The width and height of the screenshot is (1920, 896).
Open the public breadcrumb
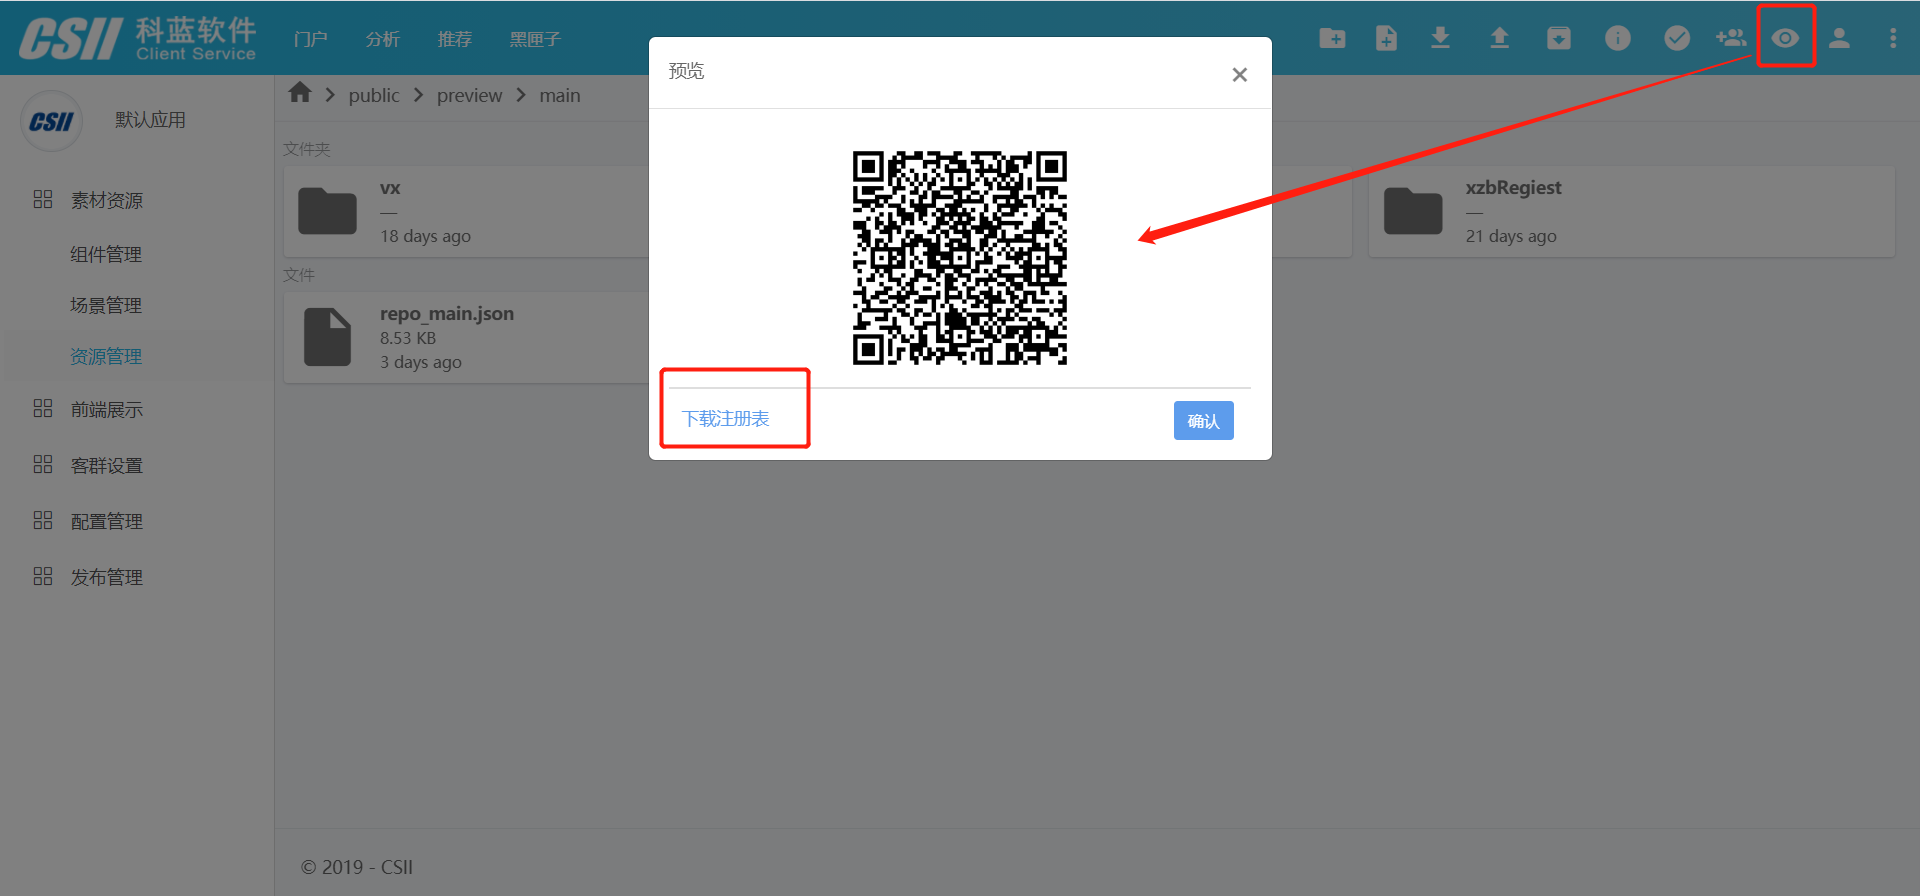click(x=374, y=95)
